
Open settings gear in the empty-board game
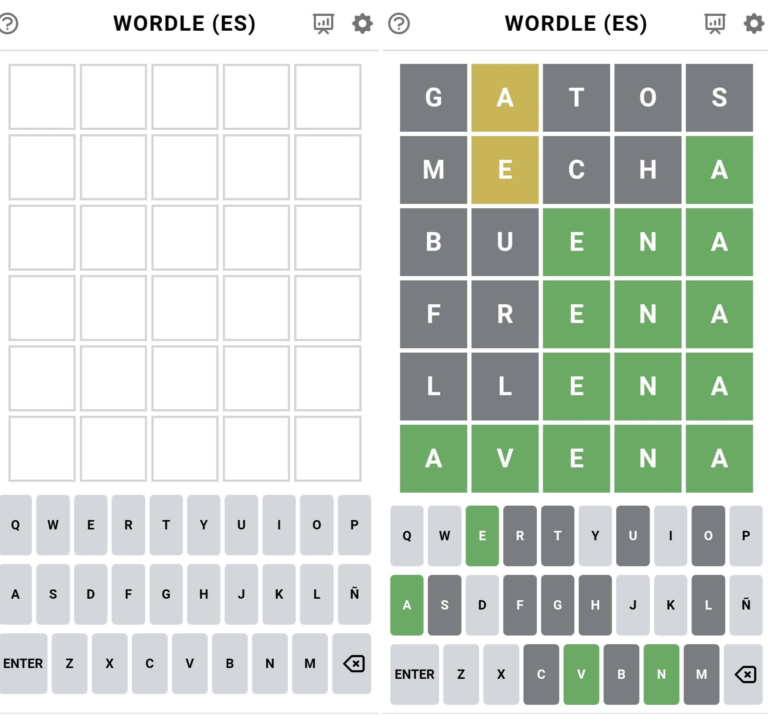click(x=362, y=24)
